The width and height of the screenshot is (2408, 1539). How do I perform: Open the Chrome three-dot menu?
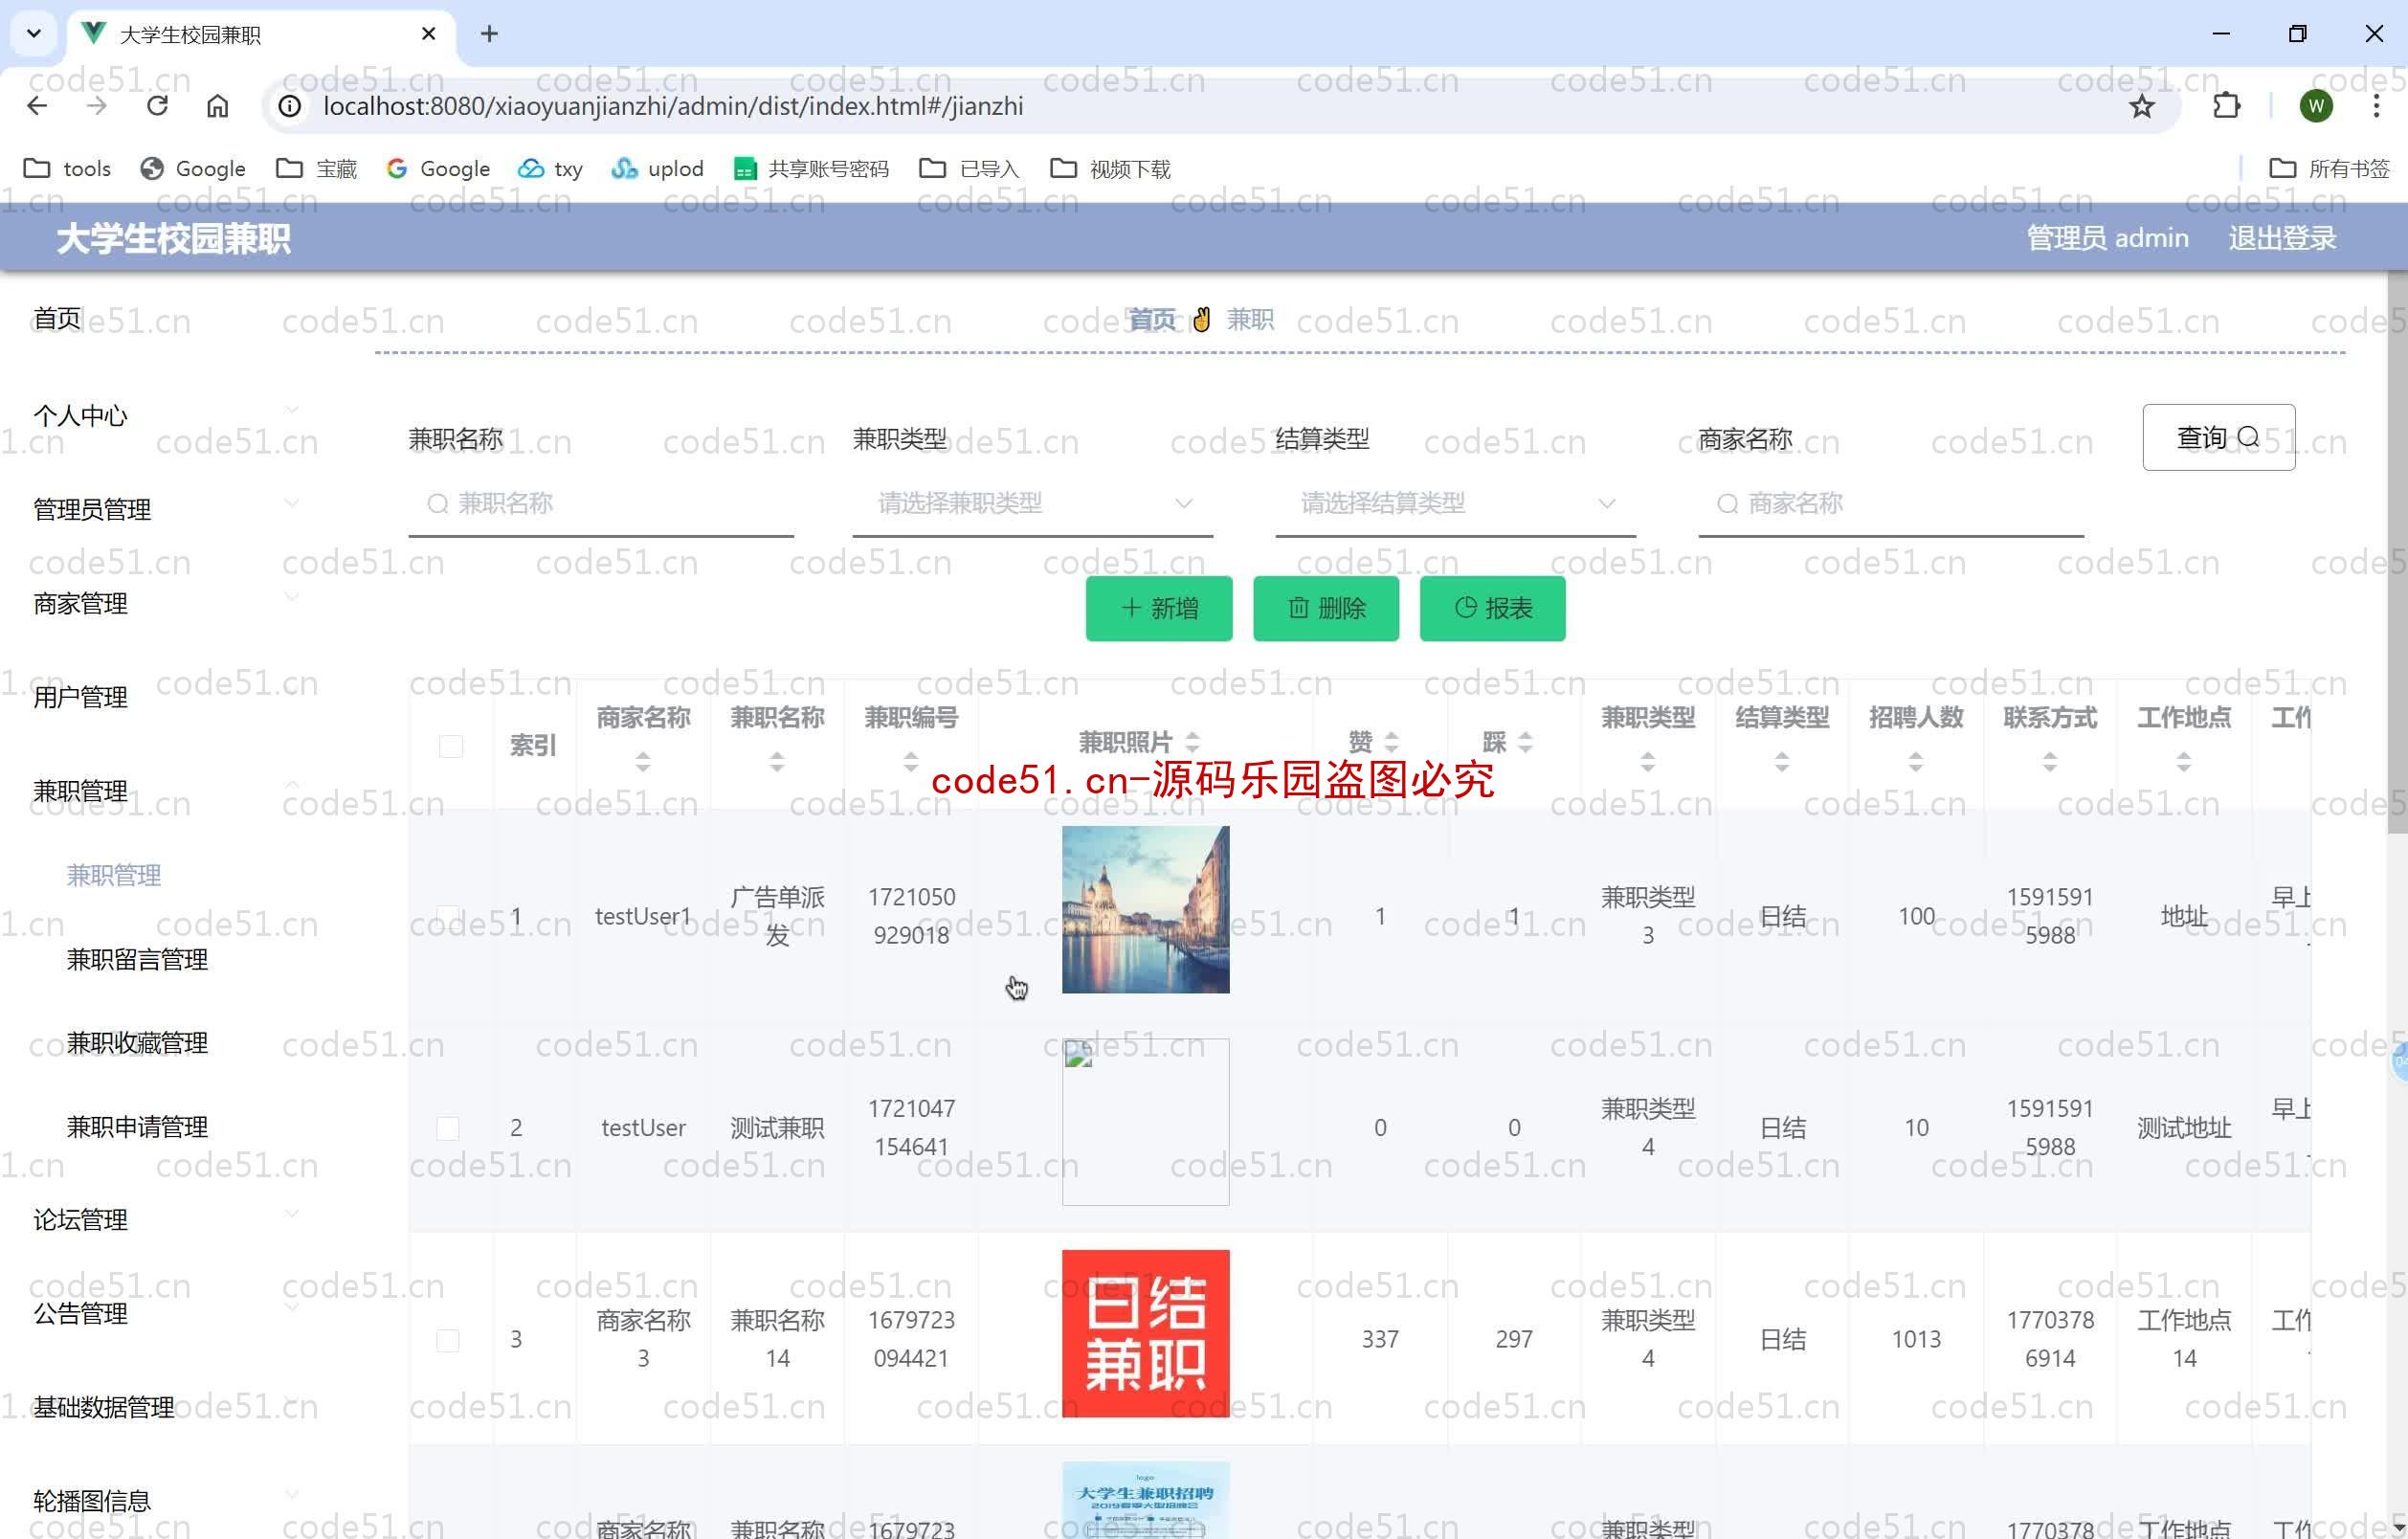pos(2376,106)
